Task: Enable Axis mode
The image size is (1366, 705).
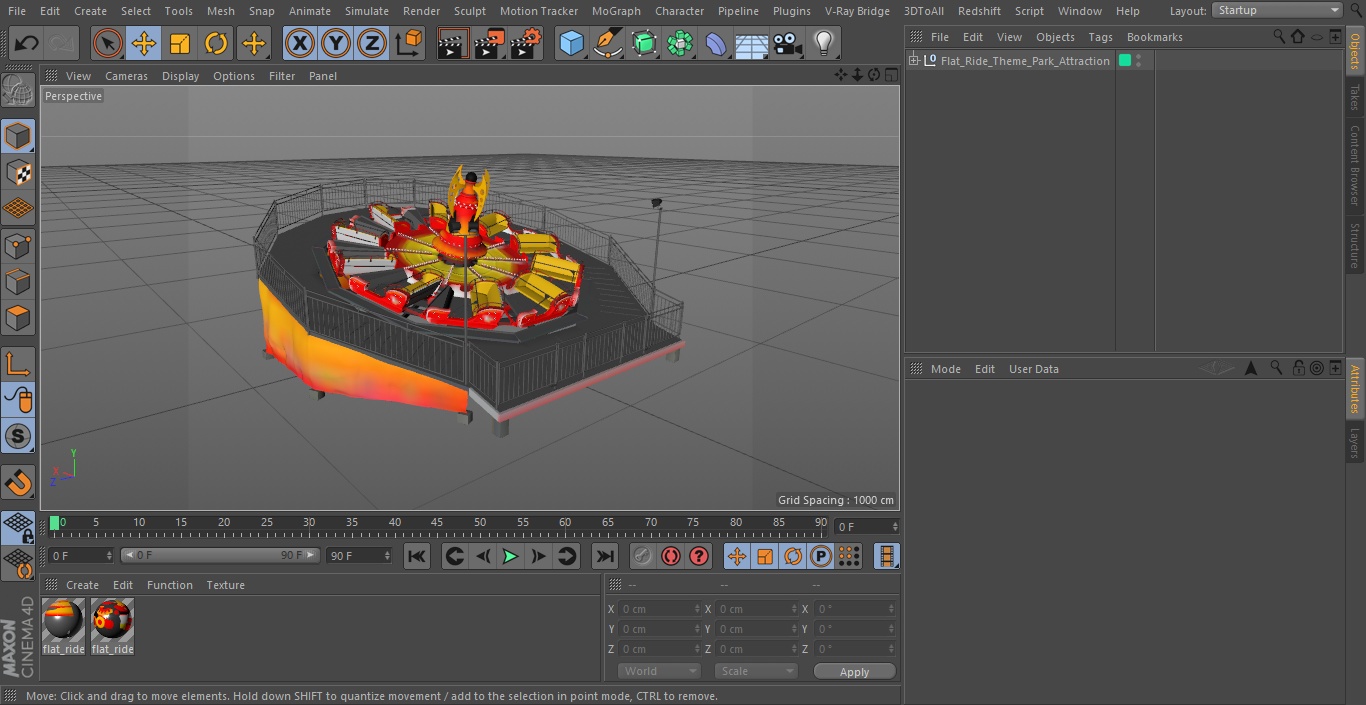Action: (18, 364)
